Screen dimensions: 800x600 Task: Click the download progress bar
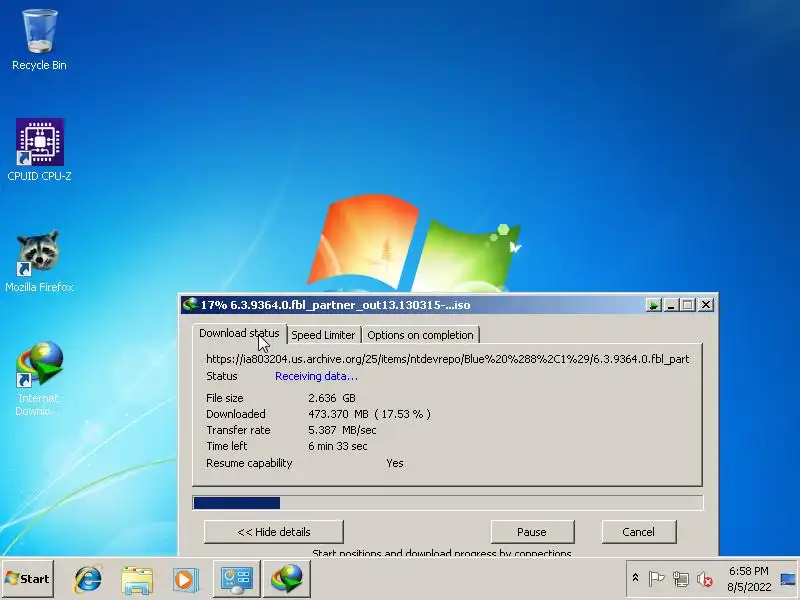point(448,503)
